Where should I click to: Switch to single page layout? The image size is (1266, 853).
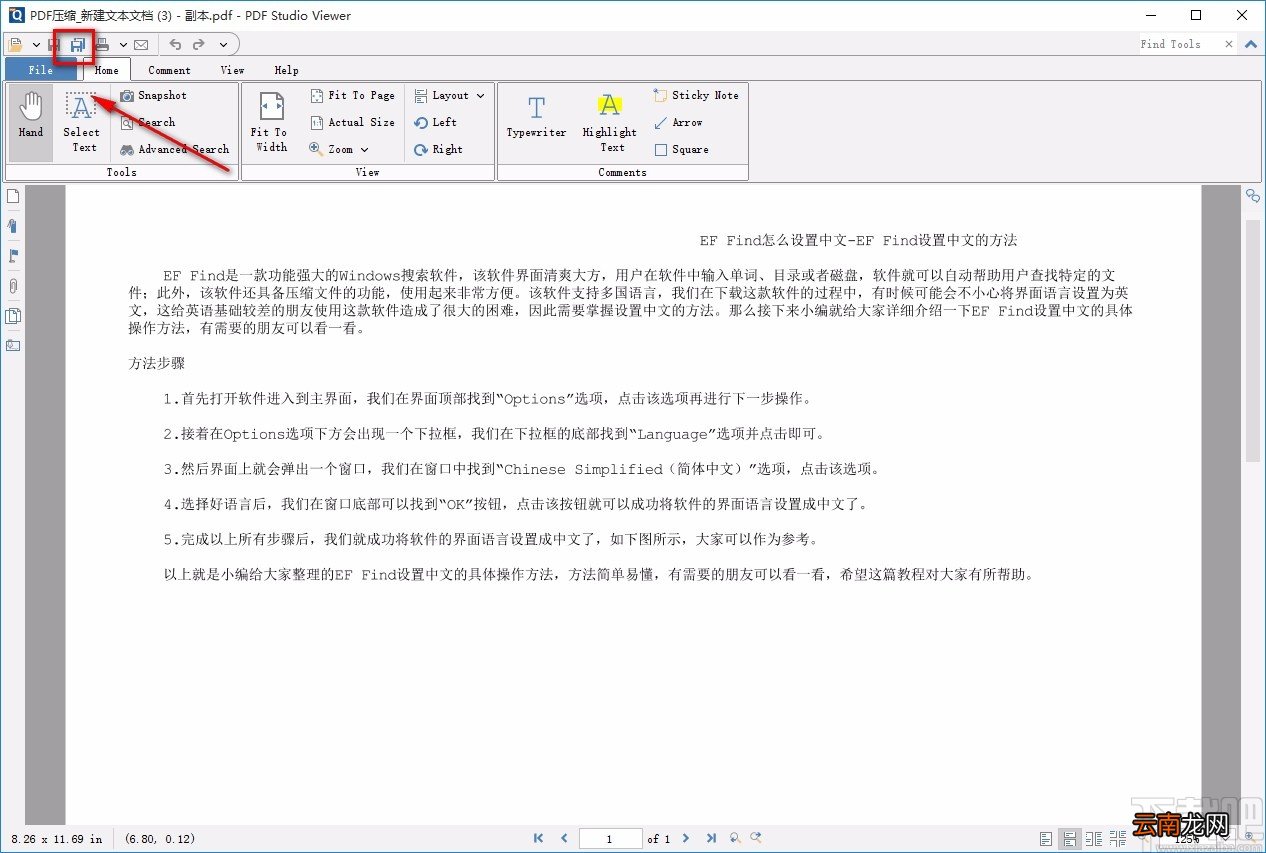coord(1045,838)
